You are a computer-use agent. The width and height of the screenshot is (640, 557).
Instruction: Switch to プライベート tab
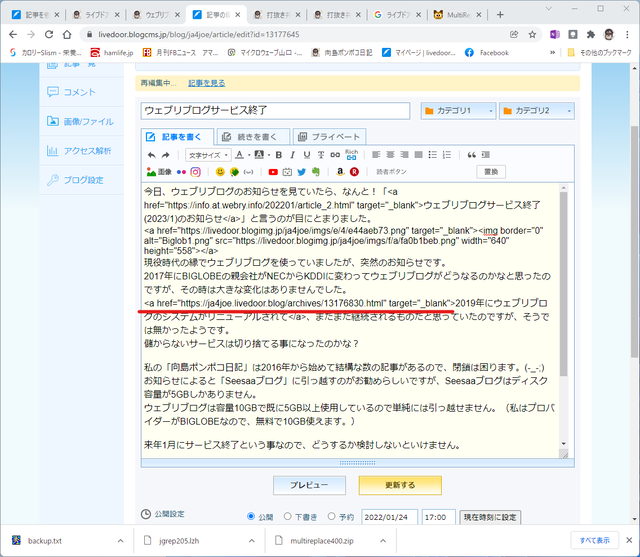pos(329,137)
